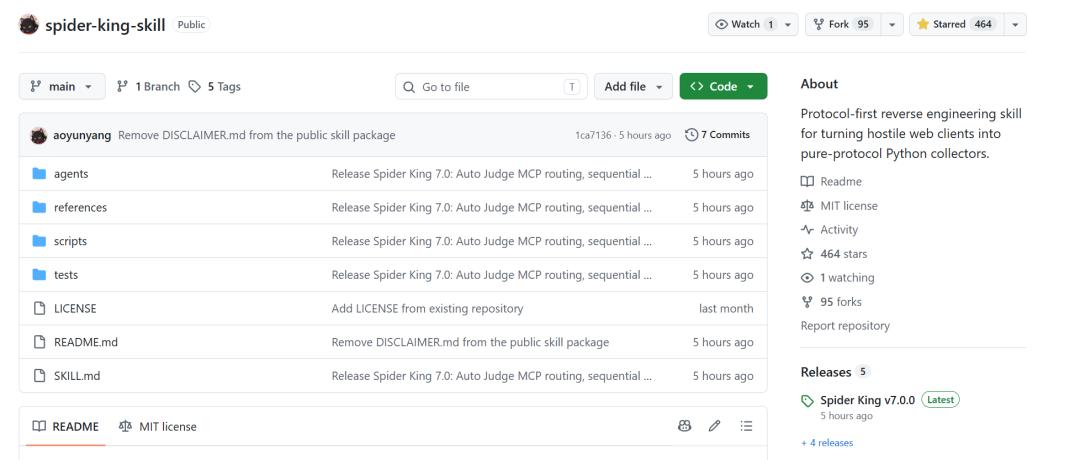
Task: Open the dropdown arrow next to Fork
Action: [x=892, y=24]
